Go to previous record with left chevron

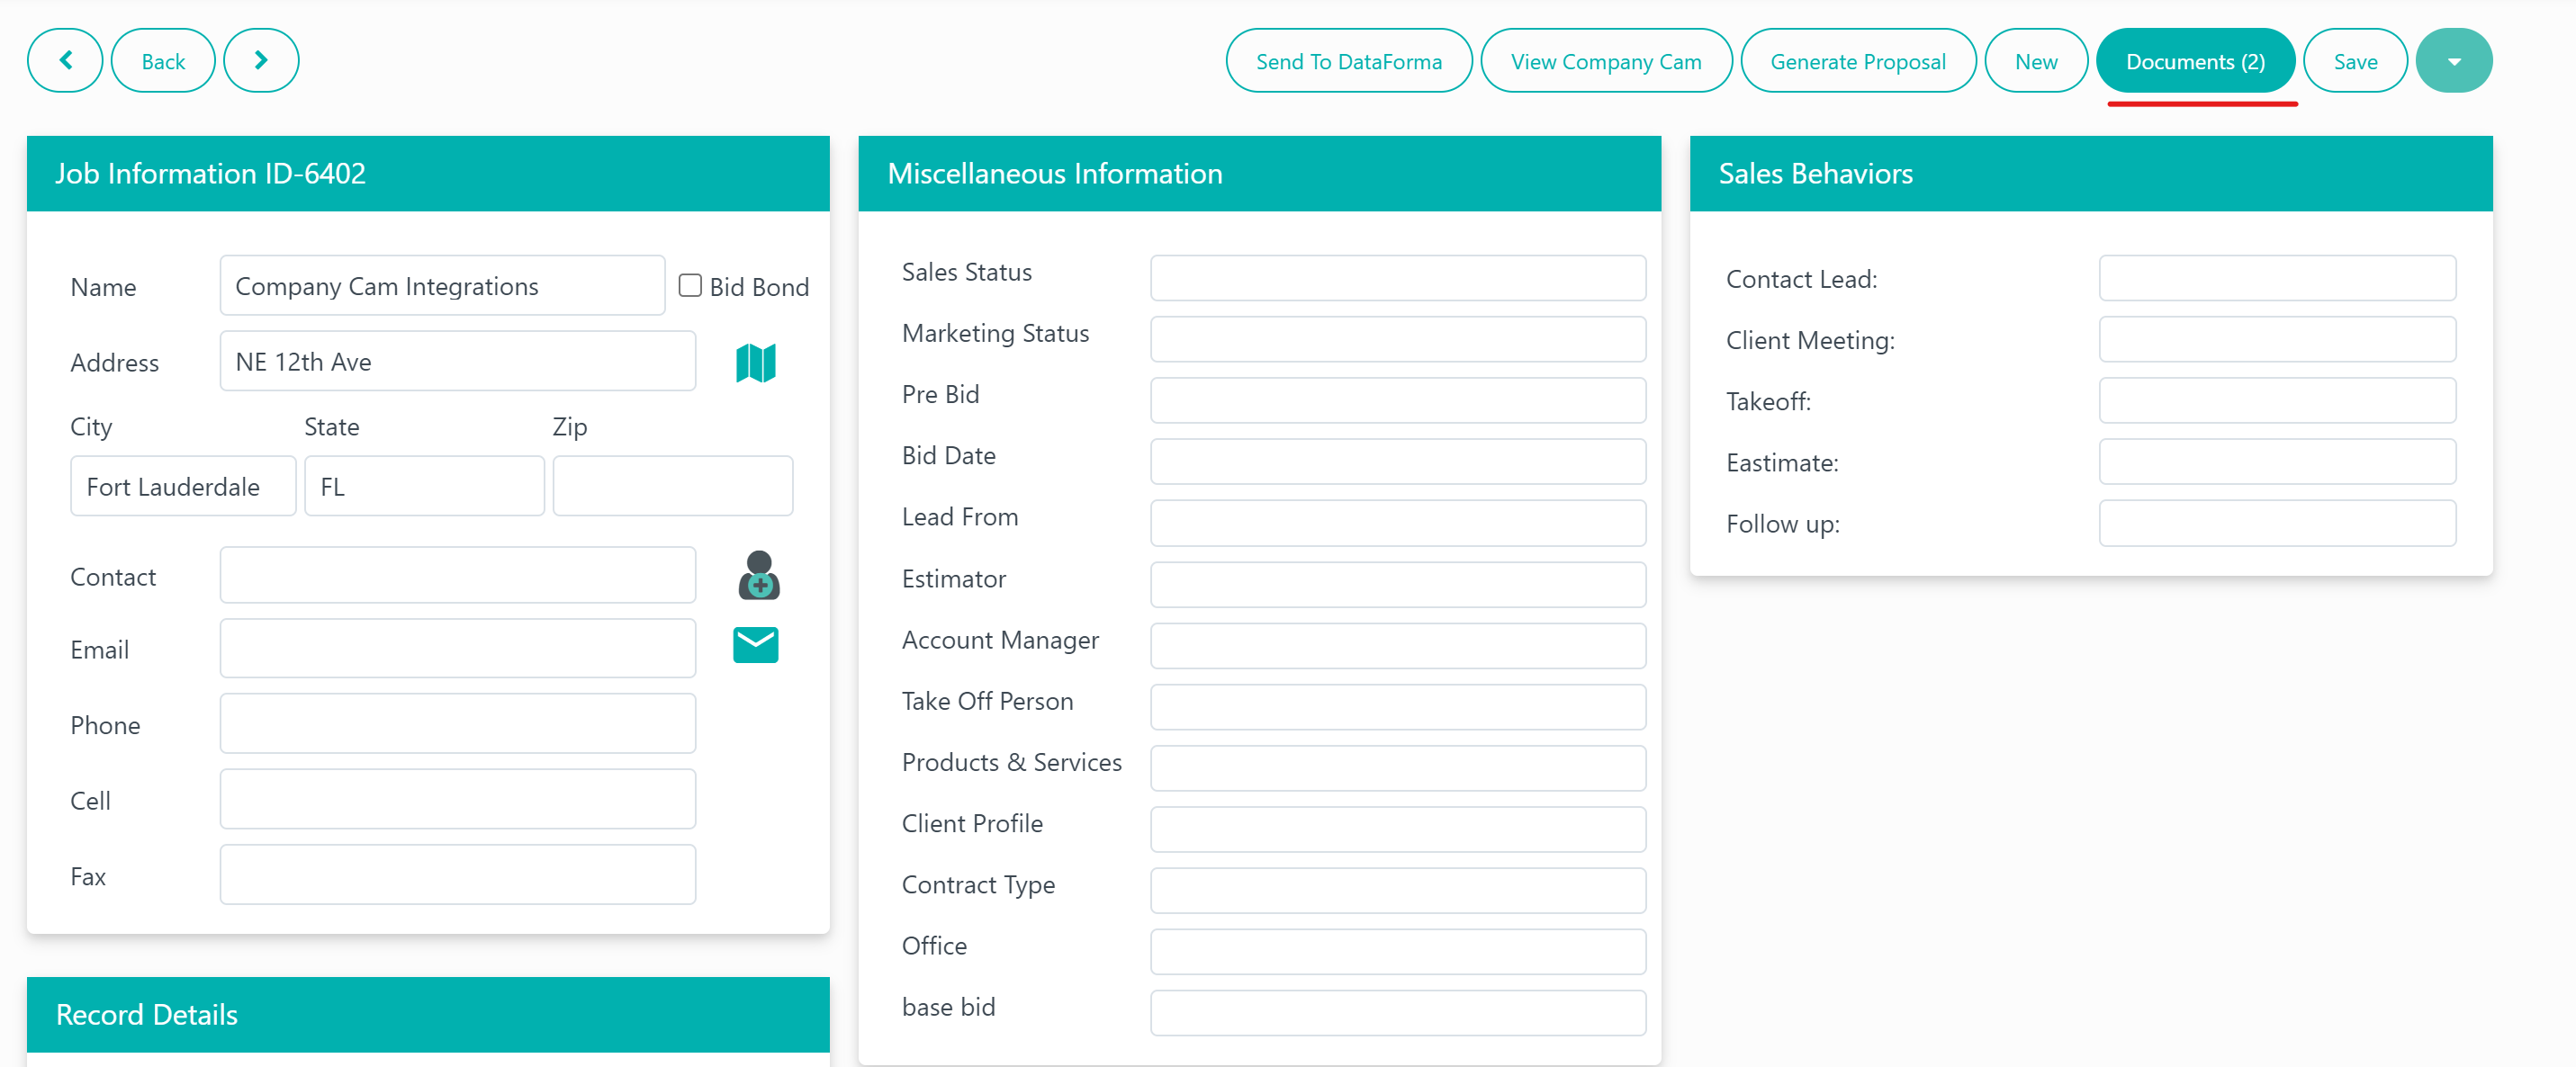point(65,61)
